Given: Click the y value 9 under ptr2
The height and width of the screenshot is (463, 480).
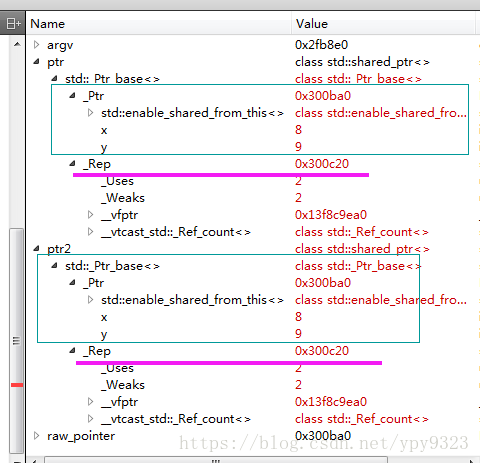Looking at the screenshot, I should (298, 334).
